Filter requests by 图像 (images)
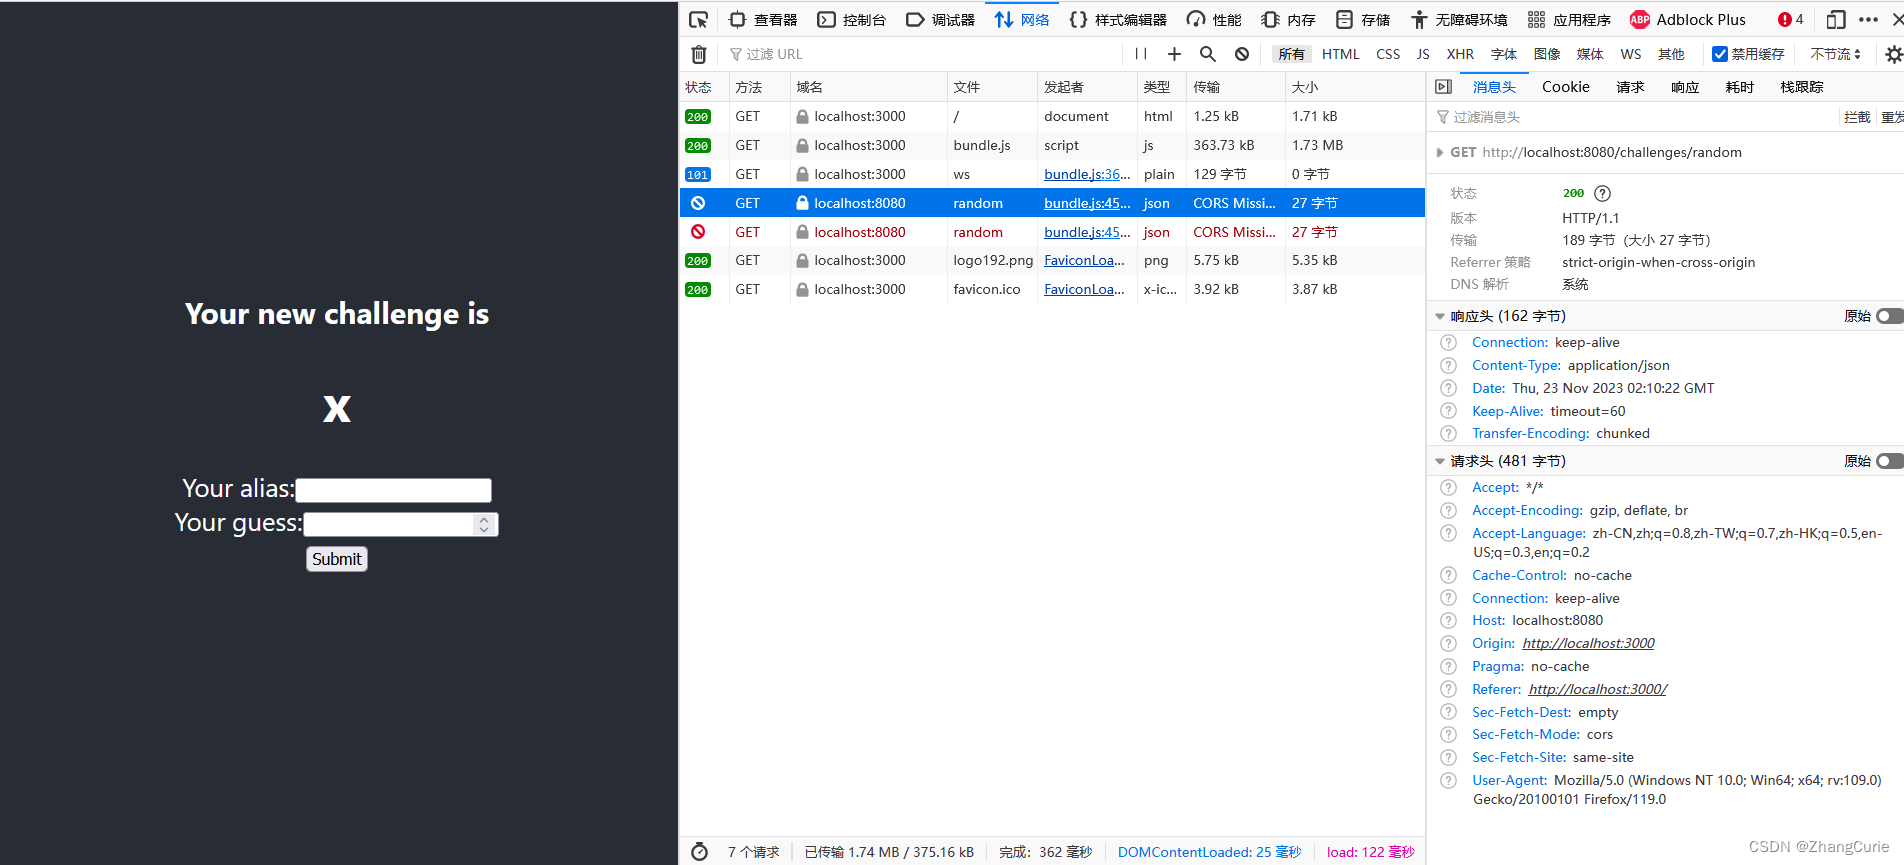Screen dimensions: 1904x865 [x=1547, y=54]
